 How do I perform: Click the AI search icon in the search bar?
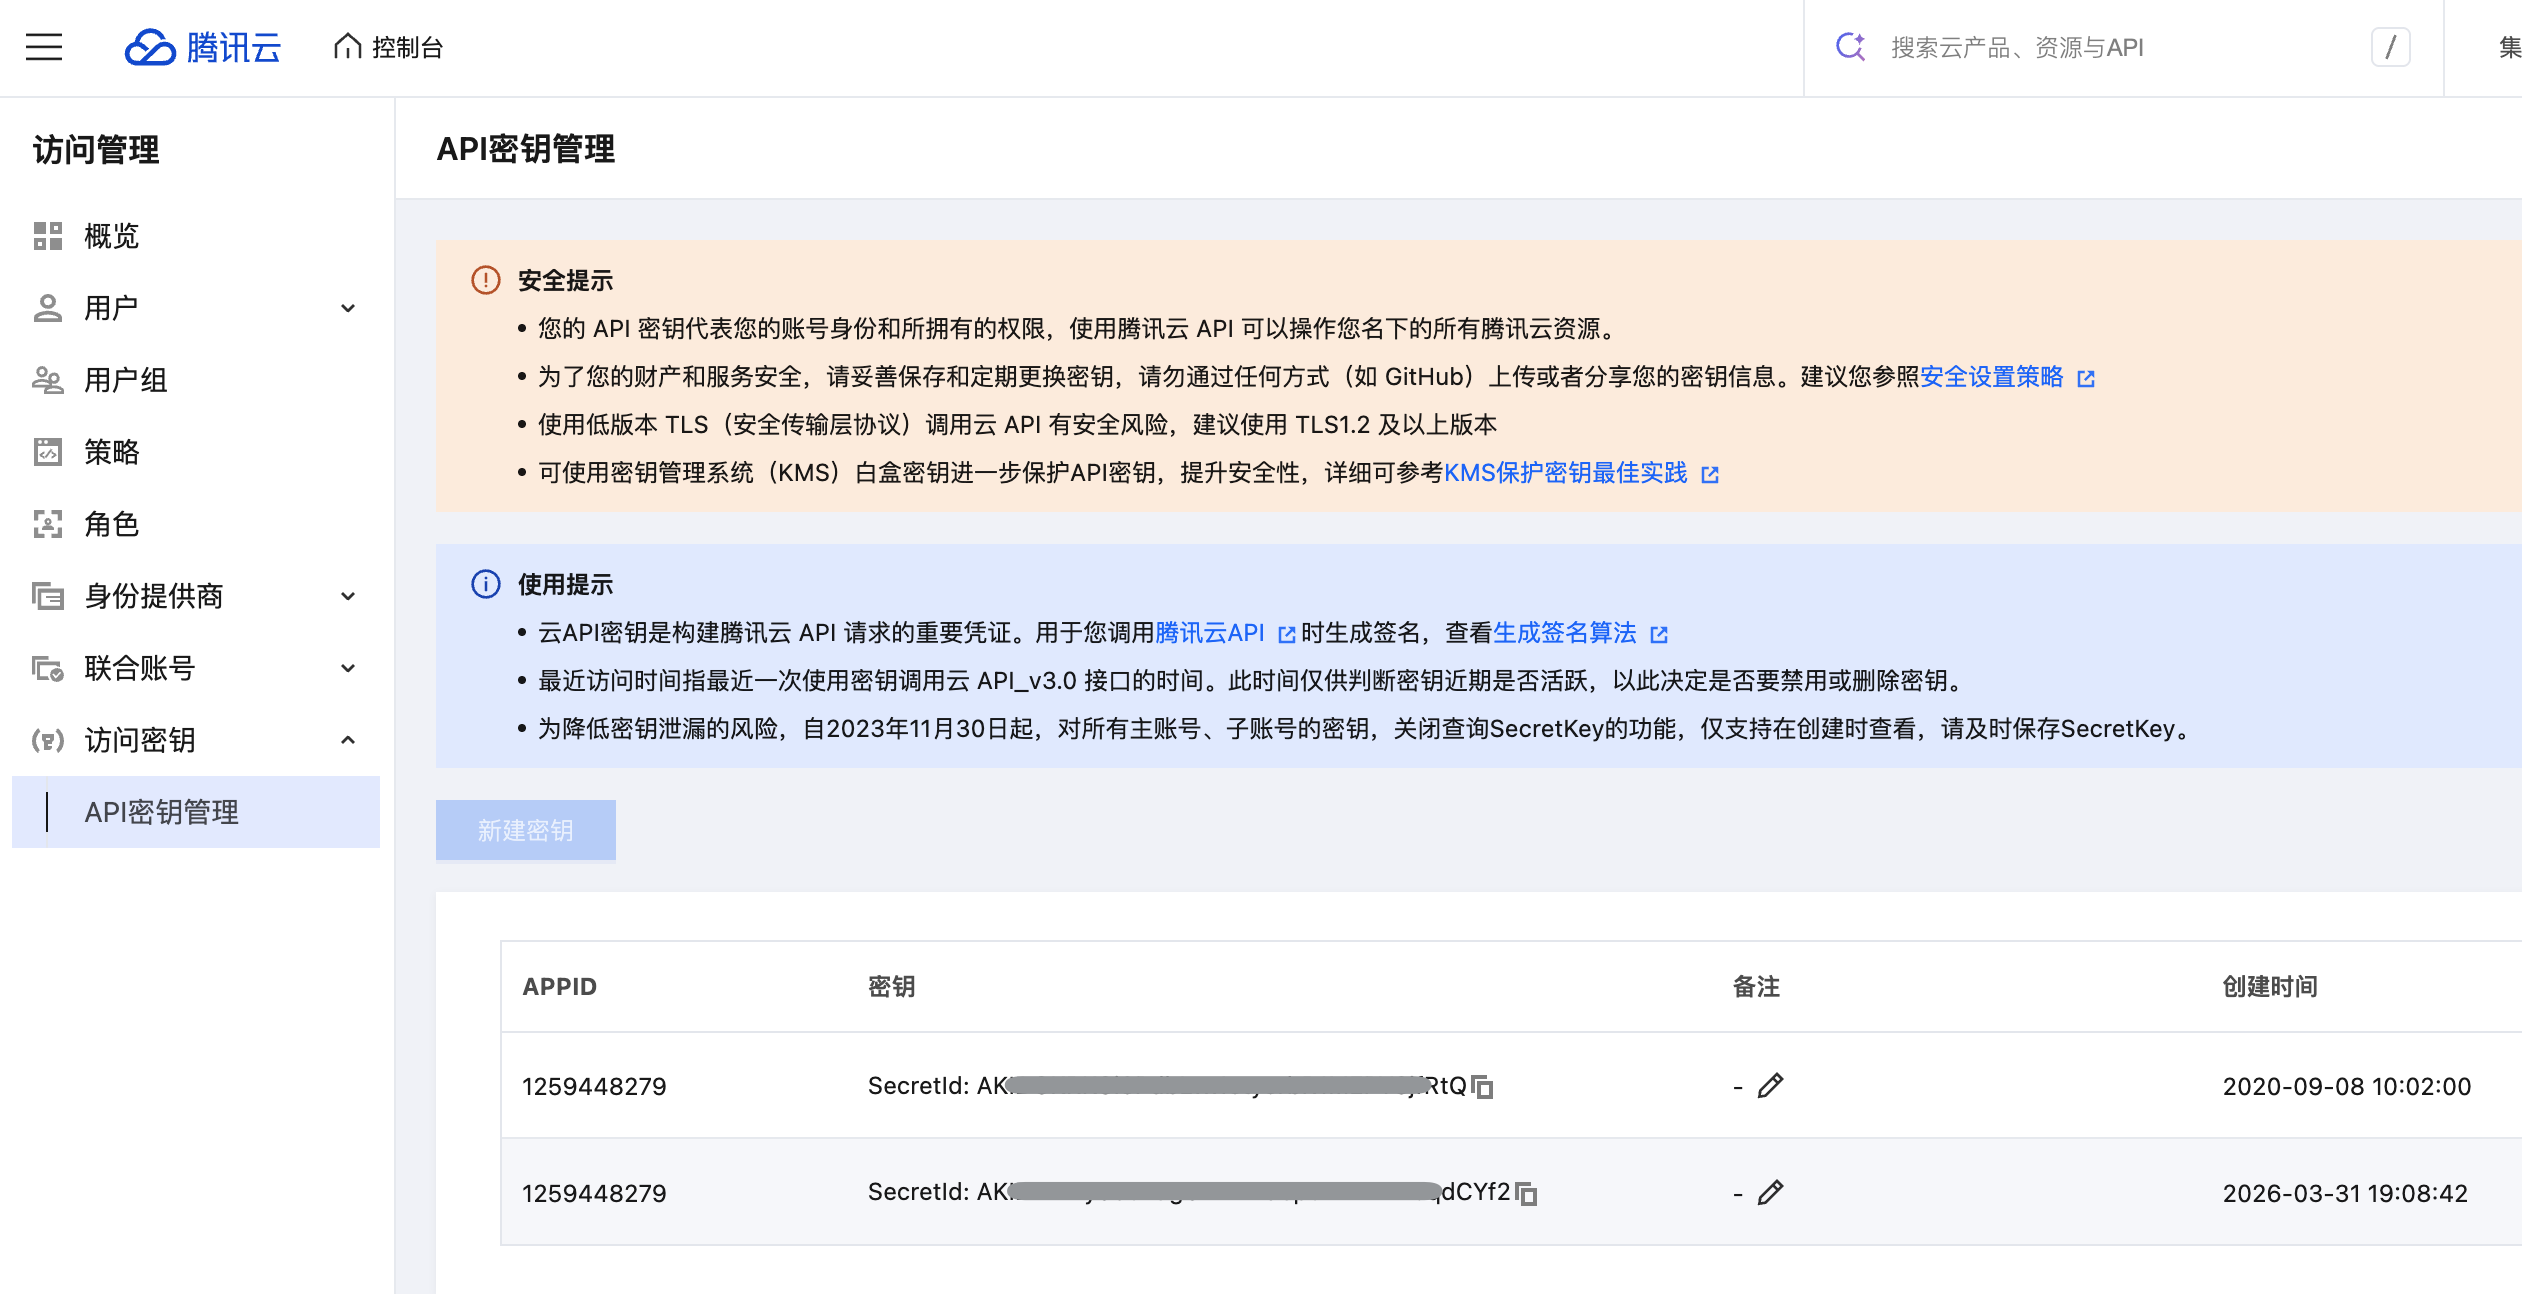click(1851, 47)
